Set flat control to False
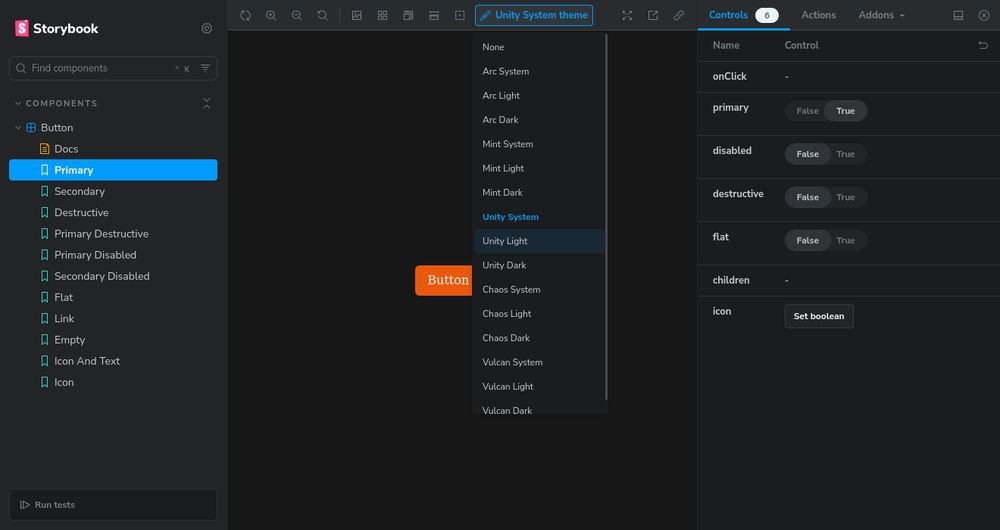1000x530 pixels. 807,240
